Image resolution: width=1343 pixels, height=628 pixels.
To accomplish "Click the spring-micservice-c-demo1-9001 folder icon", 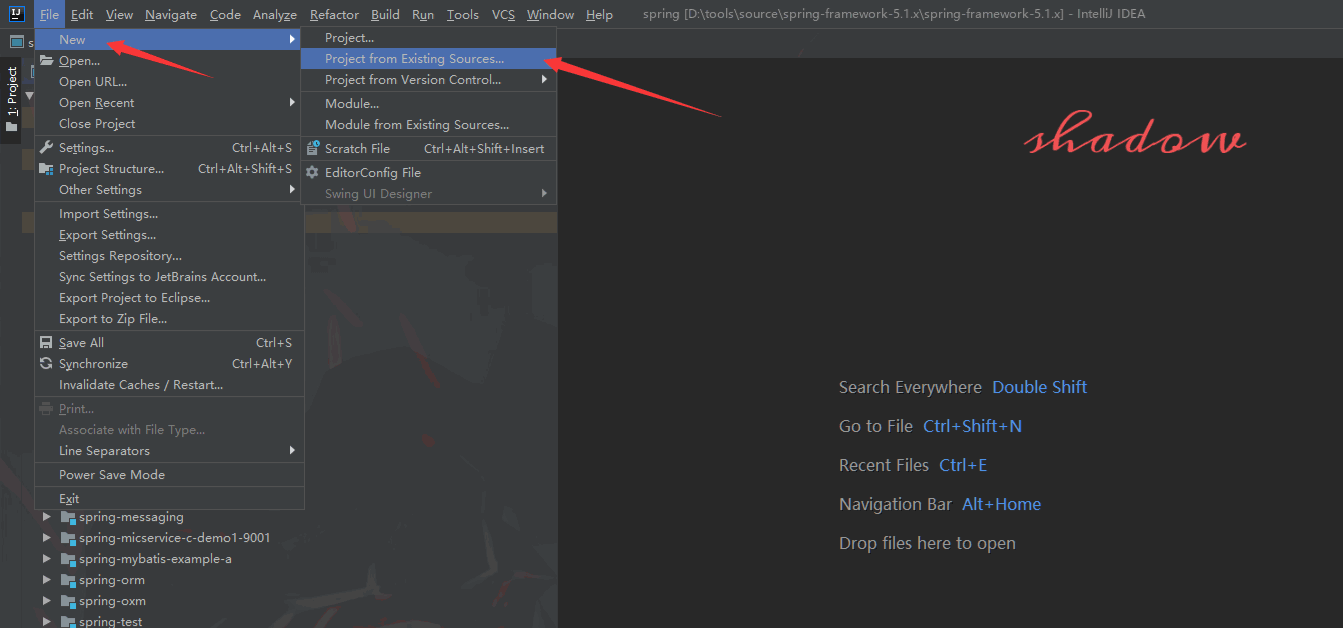I will [x=68, y=538].
